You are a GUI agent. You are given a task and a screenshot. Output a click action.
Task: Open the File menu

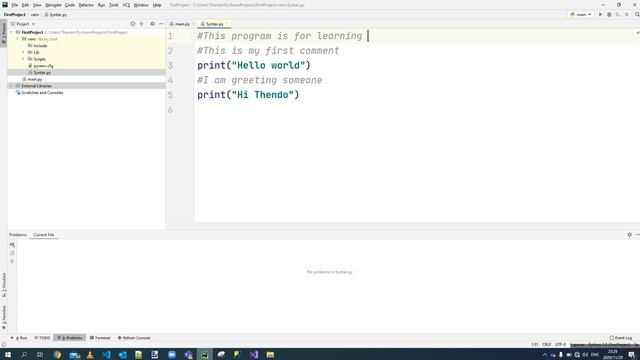click(15, 5)
